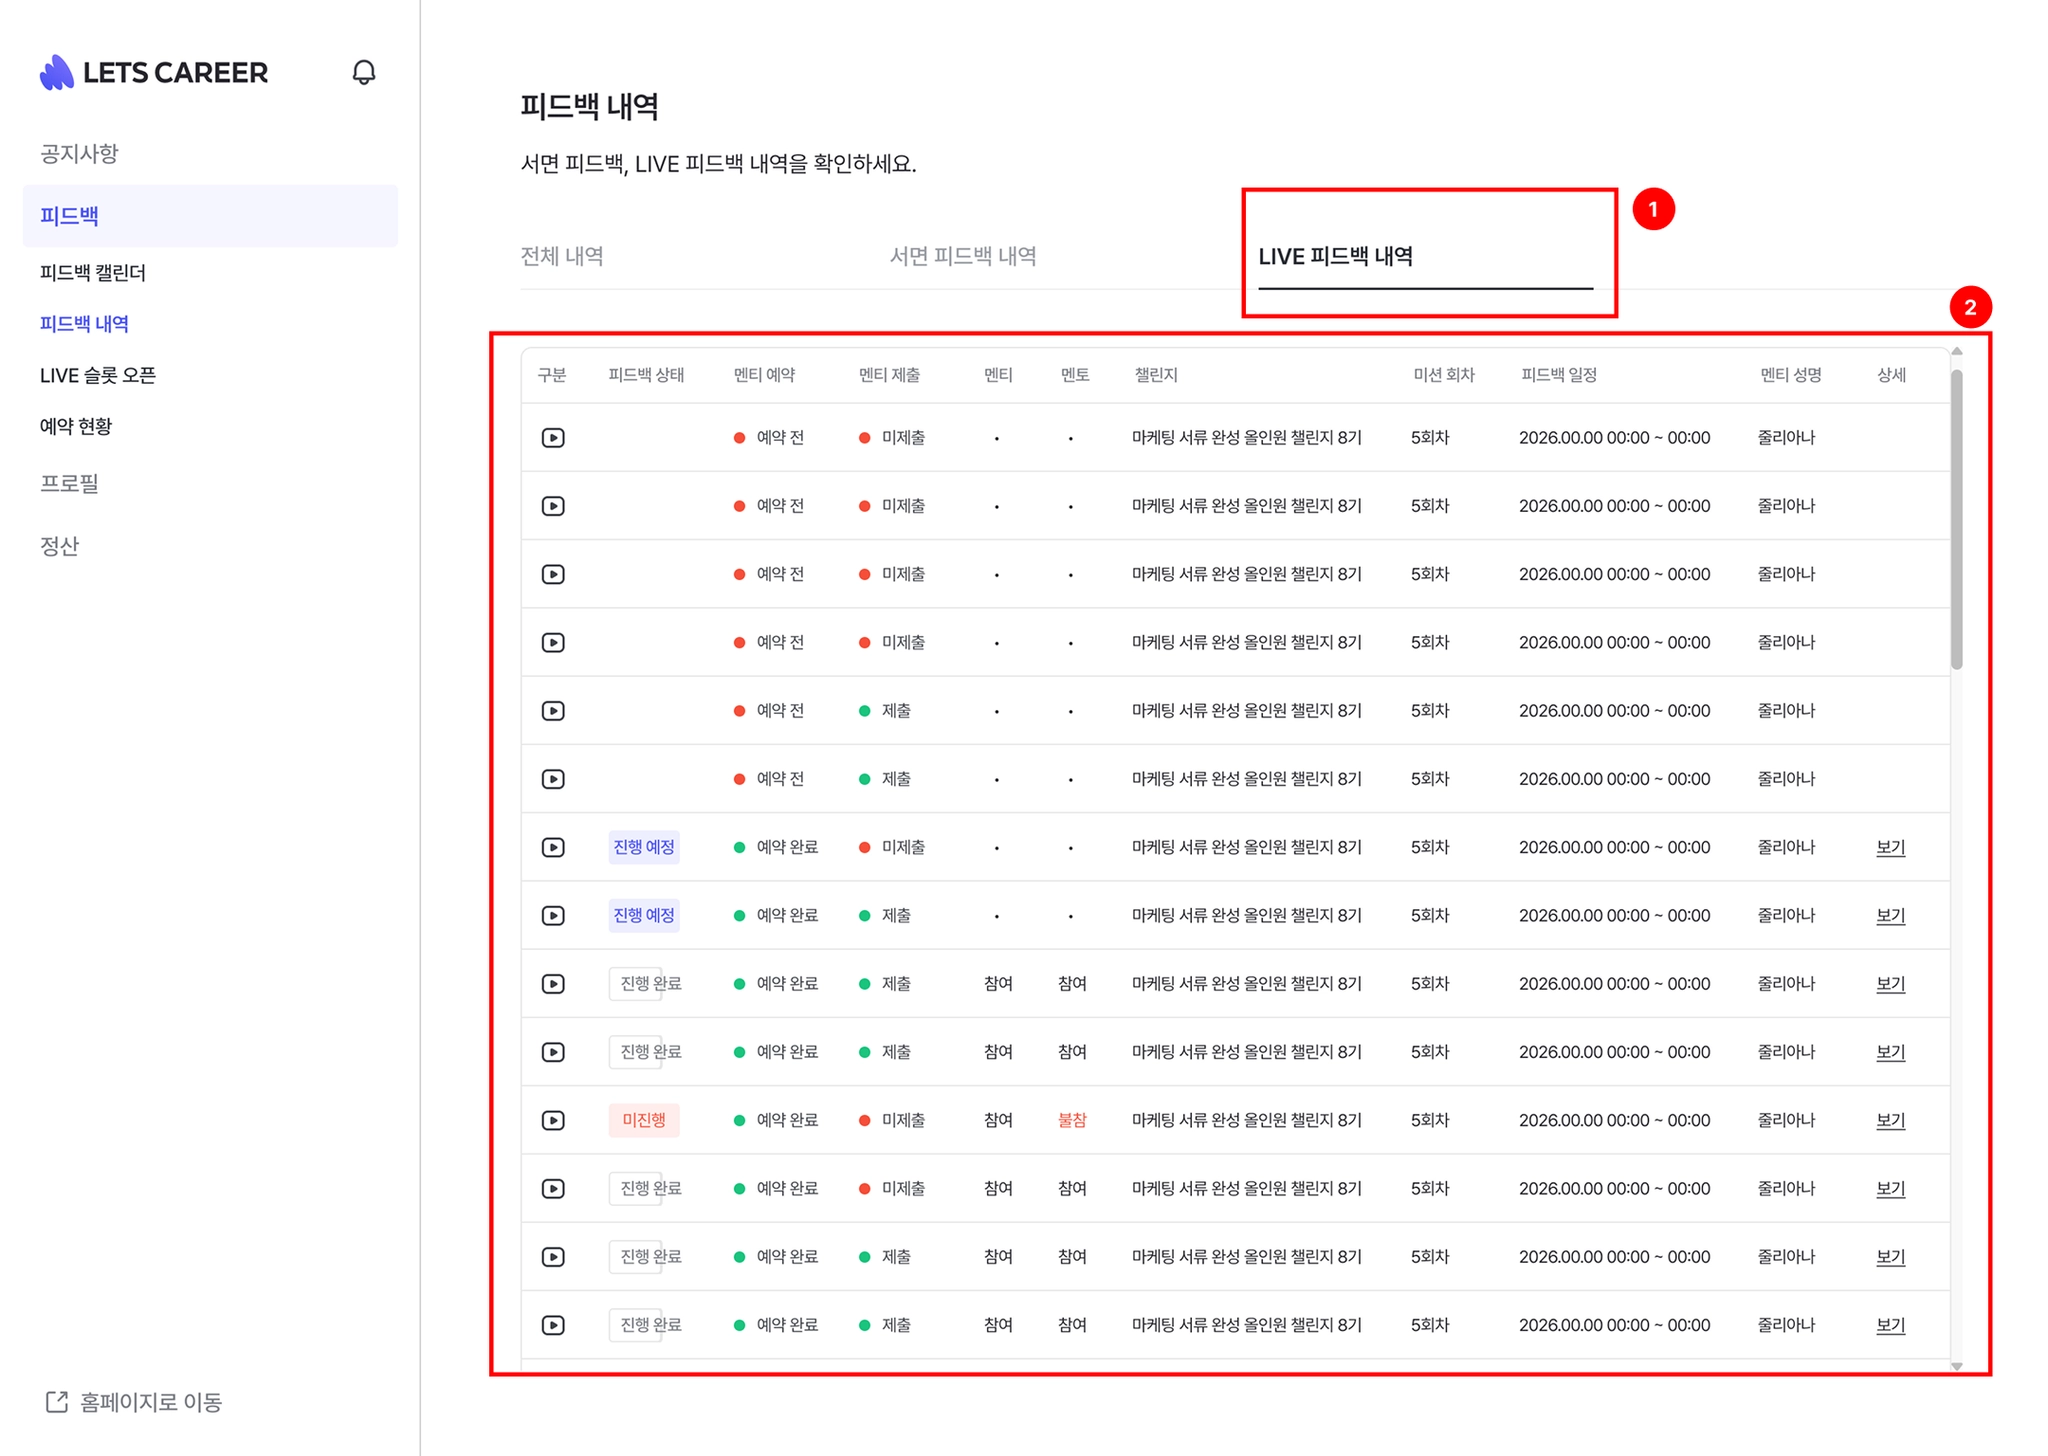
Task: Click the 피드백 일정 column header
Action: [x=1559, y=375]
